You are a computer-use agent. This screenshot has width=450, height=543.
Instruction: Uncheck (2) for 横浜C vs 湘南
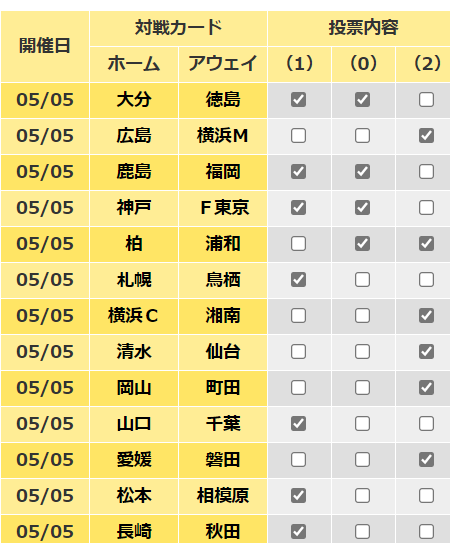[426, 316]
